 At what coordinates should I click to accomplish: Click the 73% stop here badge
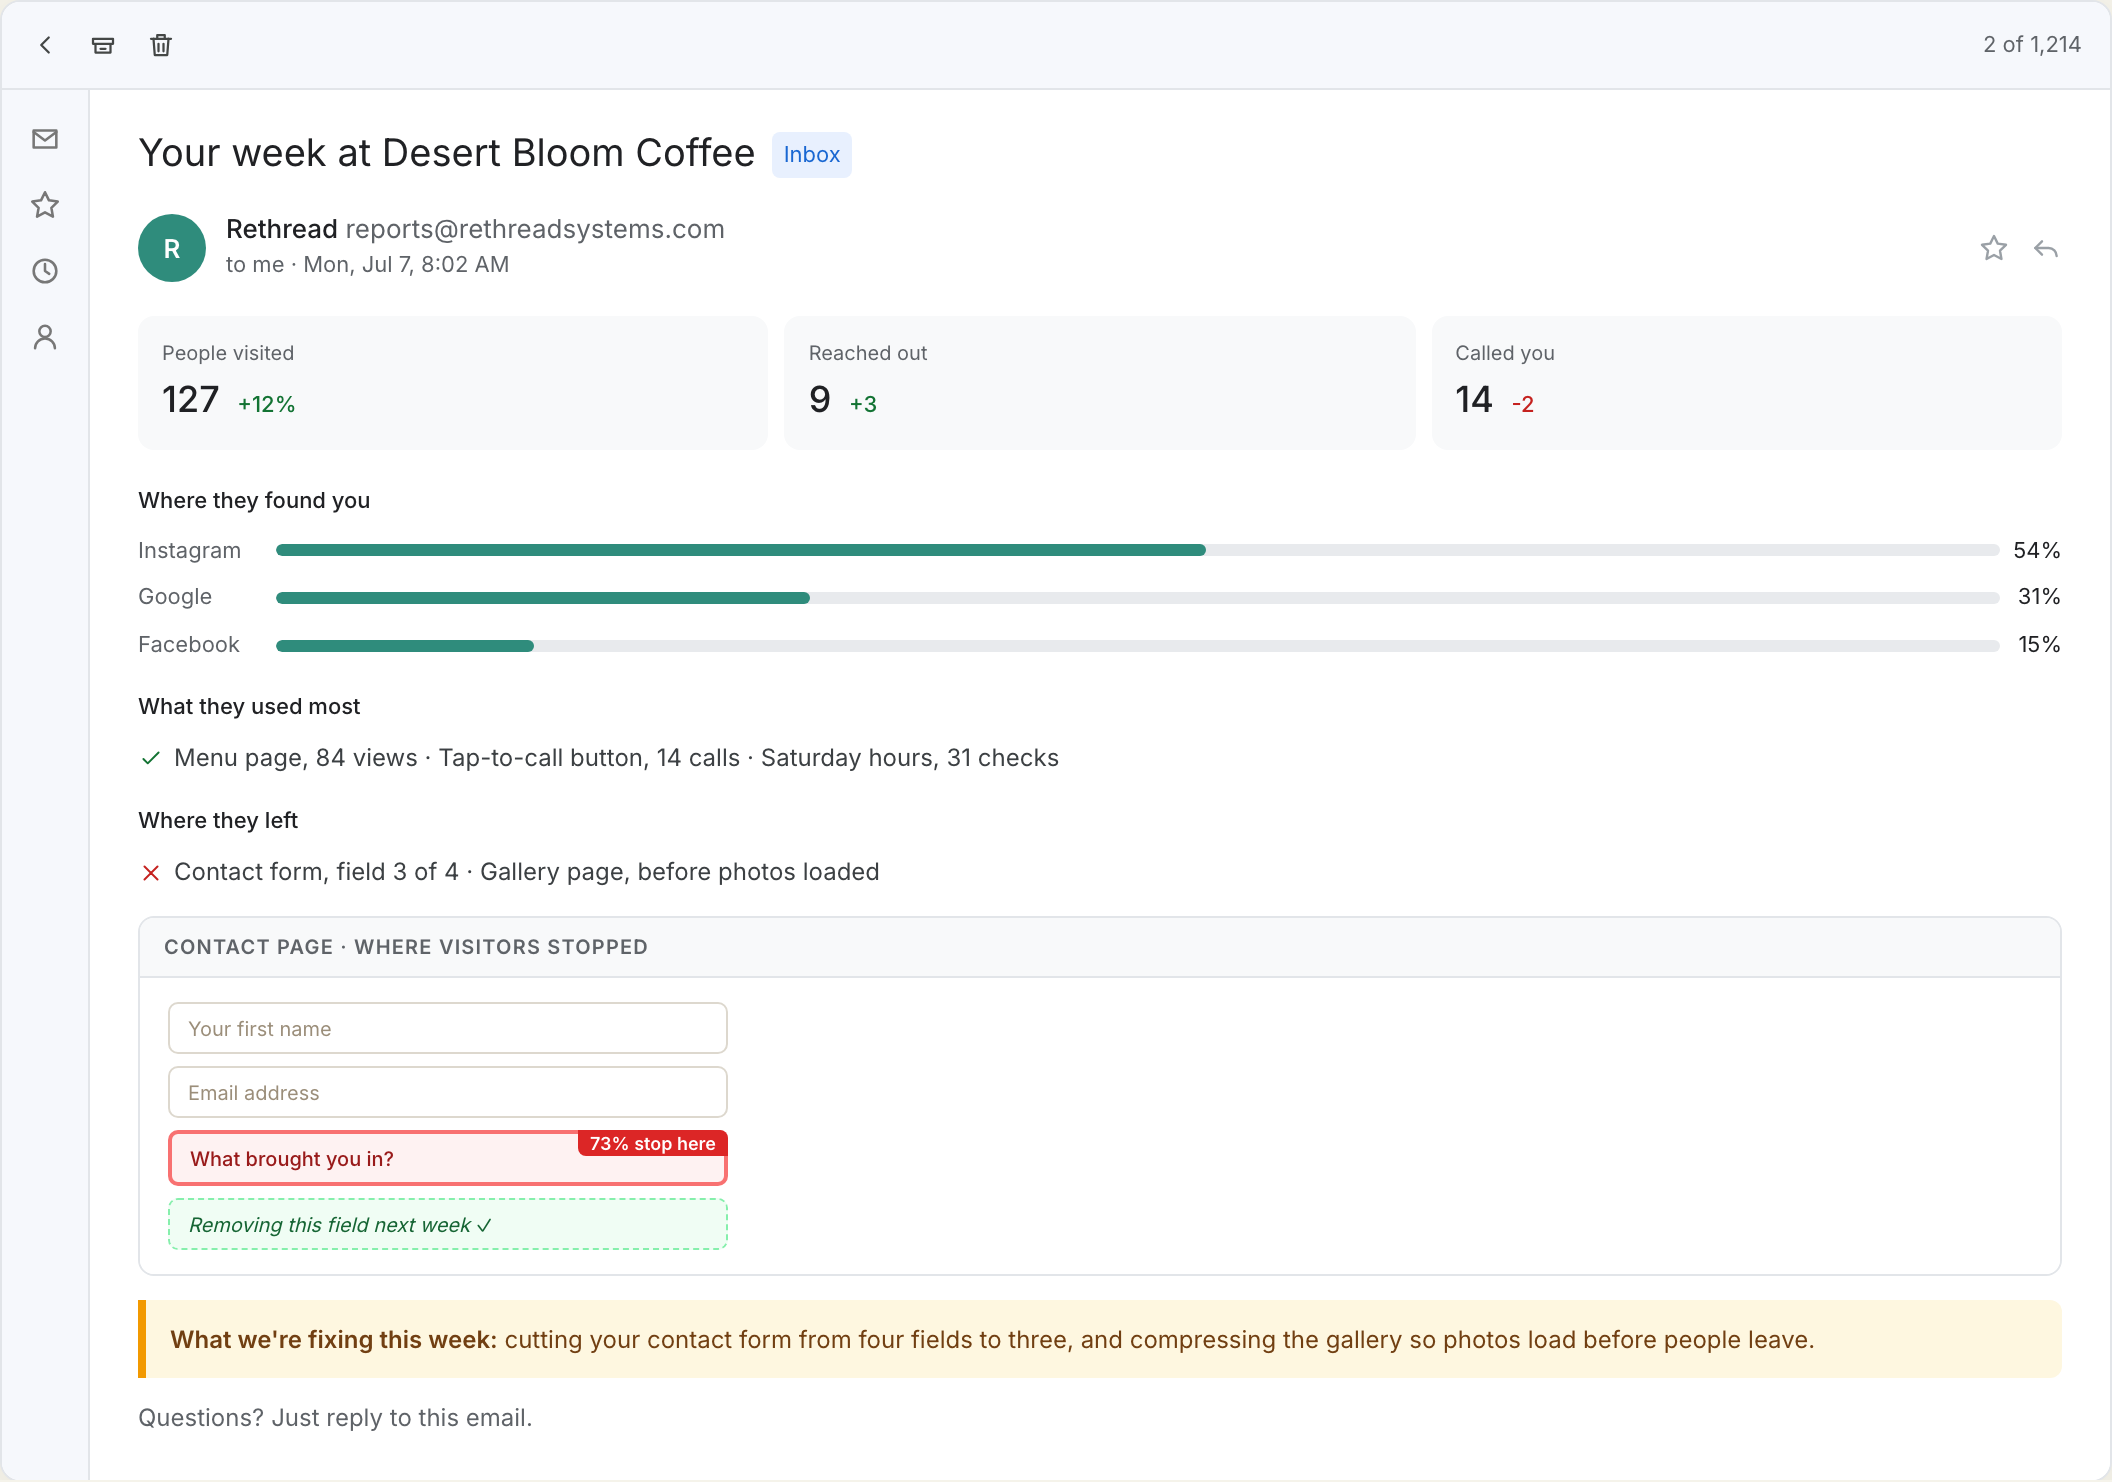[653, 1143]
